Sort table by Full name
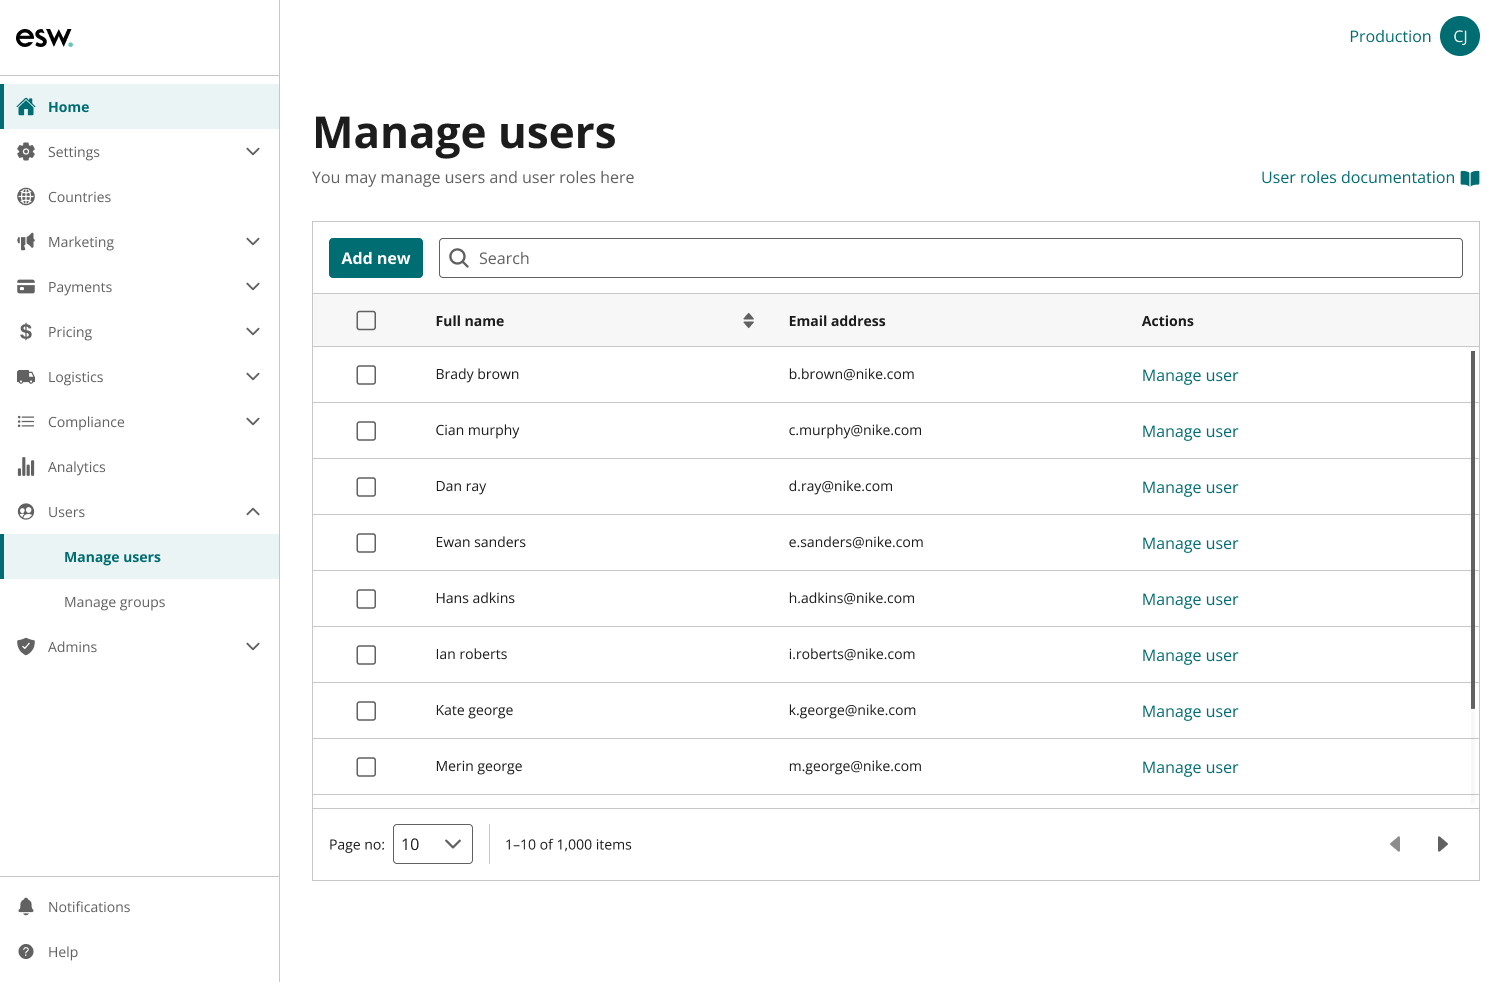 click(x=748, y=321)
